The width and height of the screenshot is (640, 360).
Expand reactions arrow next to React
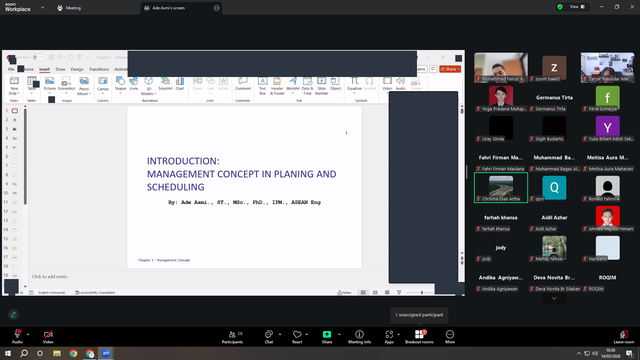(307, 334)
